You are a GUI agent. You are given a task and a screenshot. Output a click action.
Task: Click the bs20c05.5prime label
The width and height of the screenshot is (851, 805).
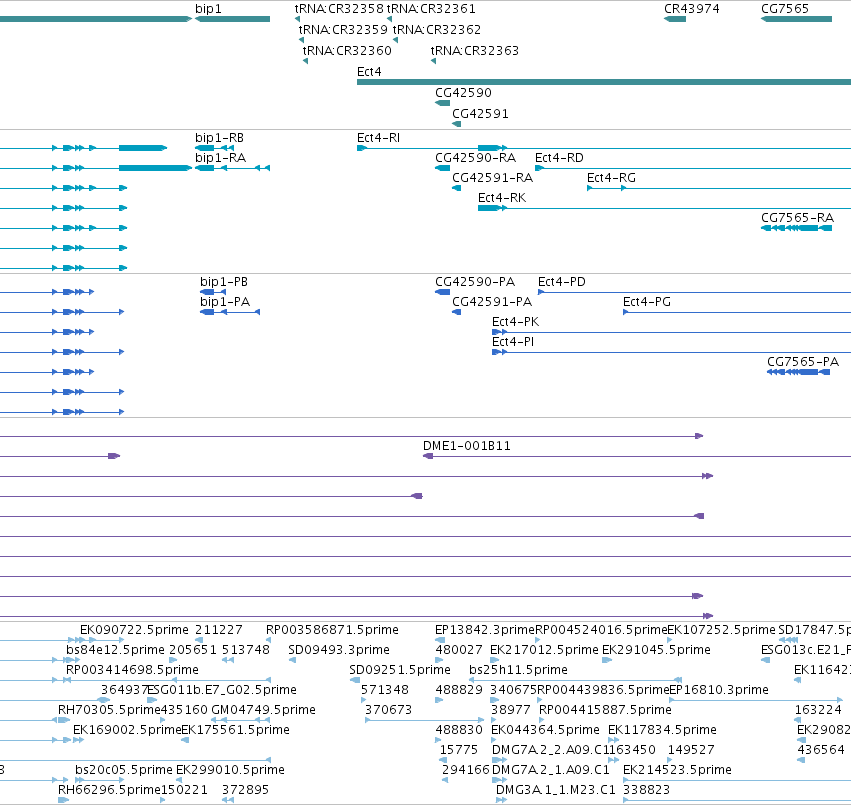click(x=124, y=771)
